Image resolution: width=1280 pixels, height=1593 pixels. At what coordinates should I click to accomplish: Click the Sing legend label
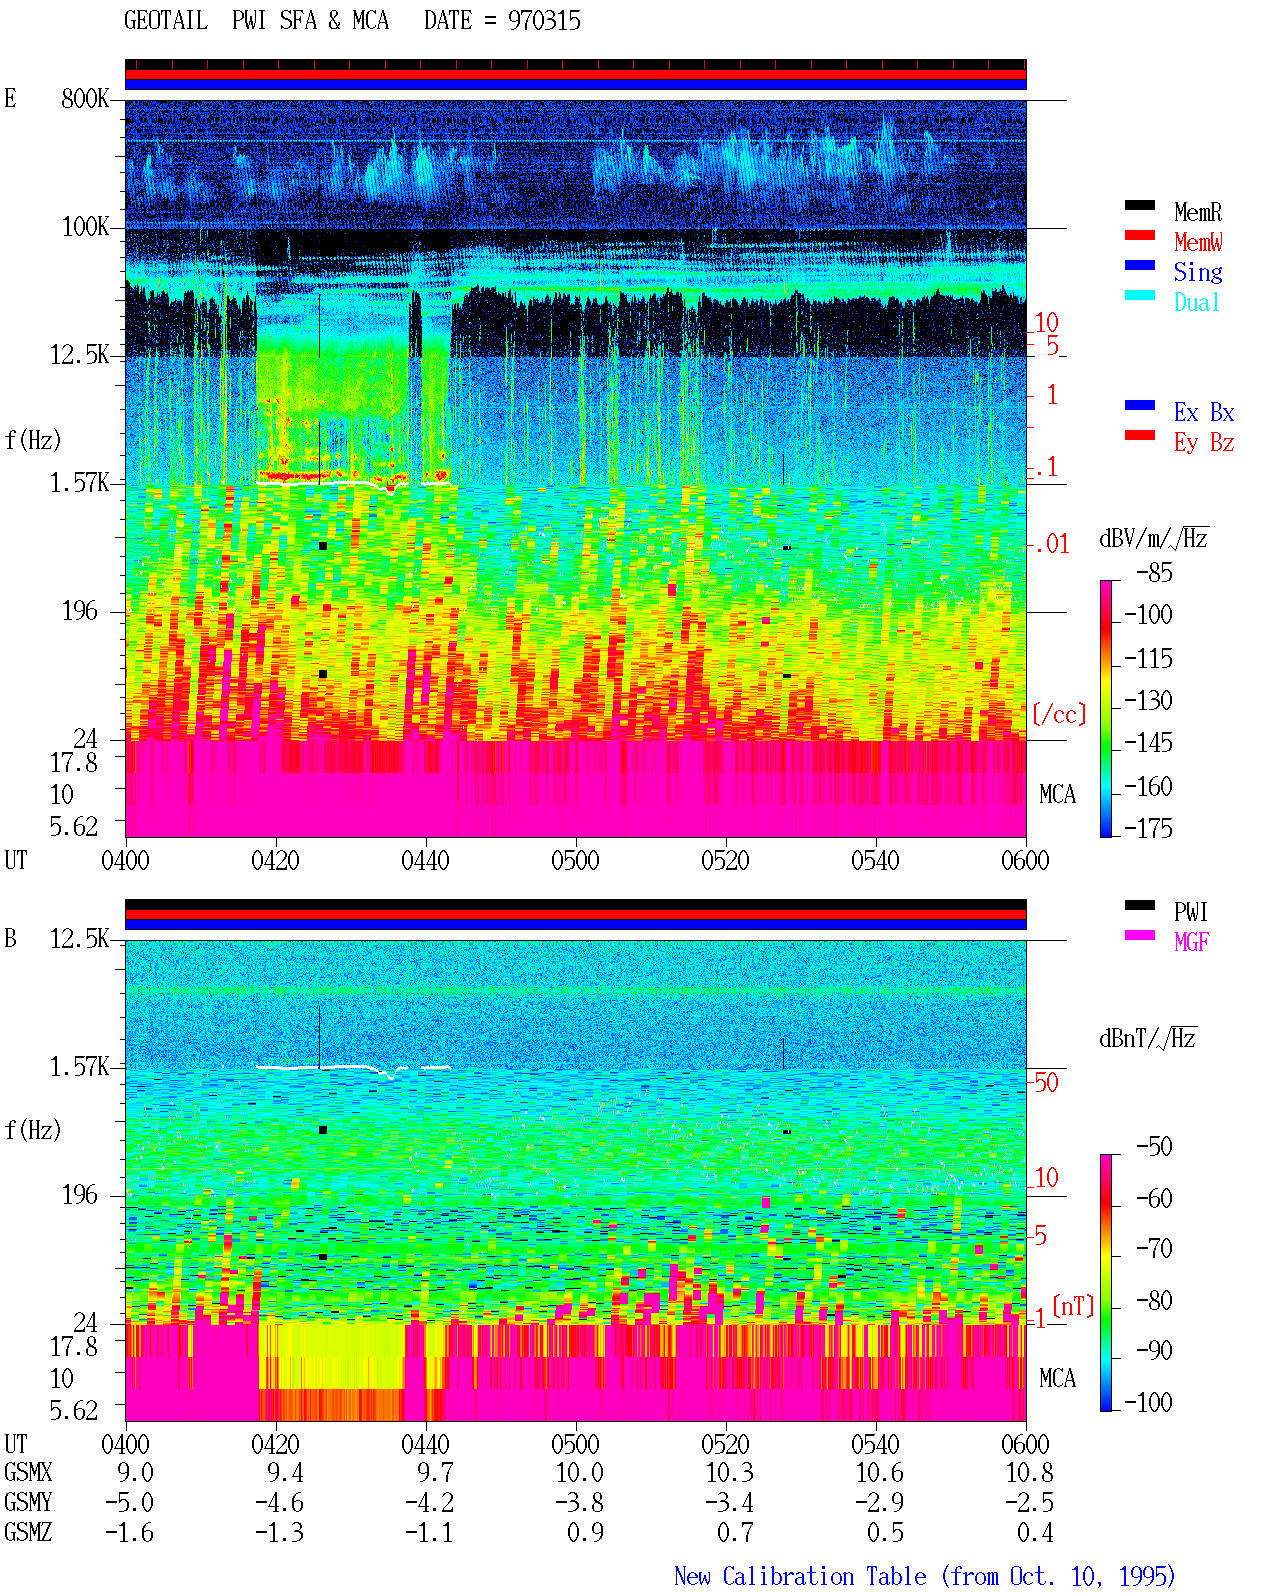[x=1197, y=272]
